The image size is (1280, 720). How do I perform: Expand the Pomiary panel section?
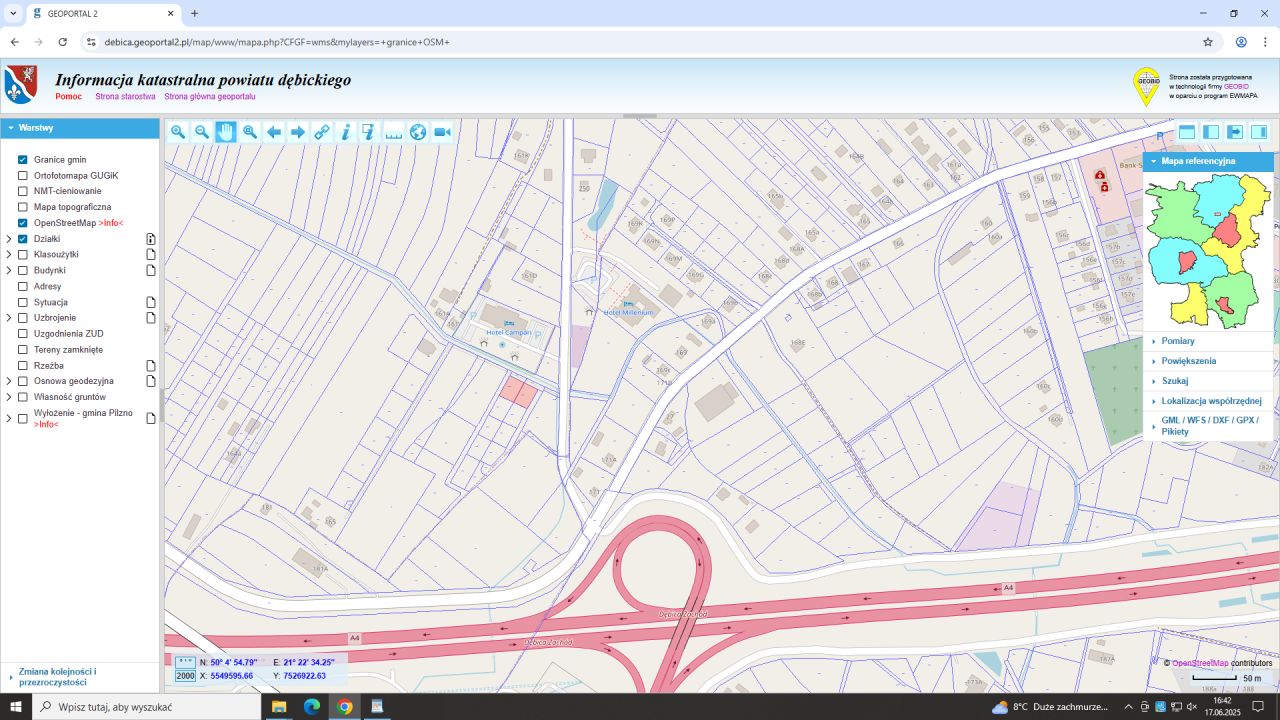1177,341
